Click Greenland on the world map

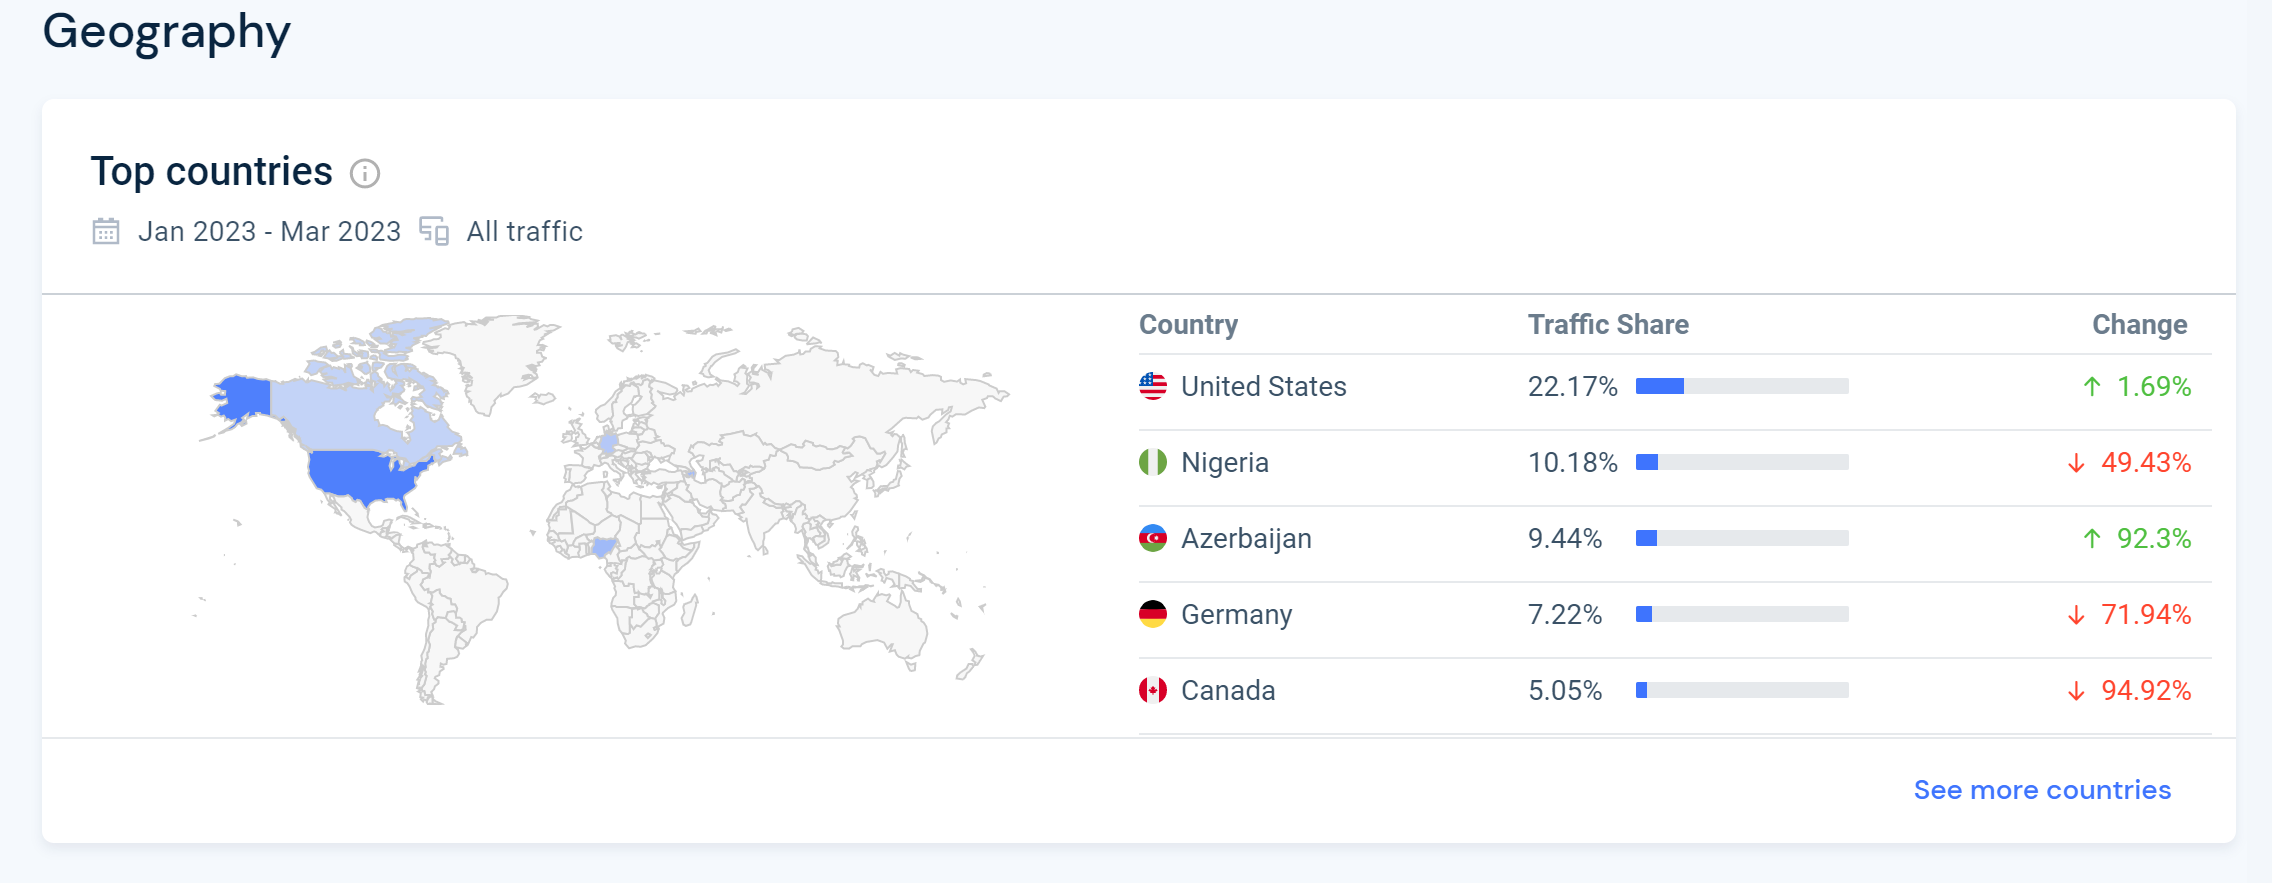(495, 360)
